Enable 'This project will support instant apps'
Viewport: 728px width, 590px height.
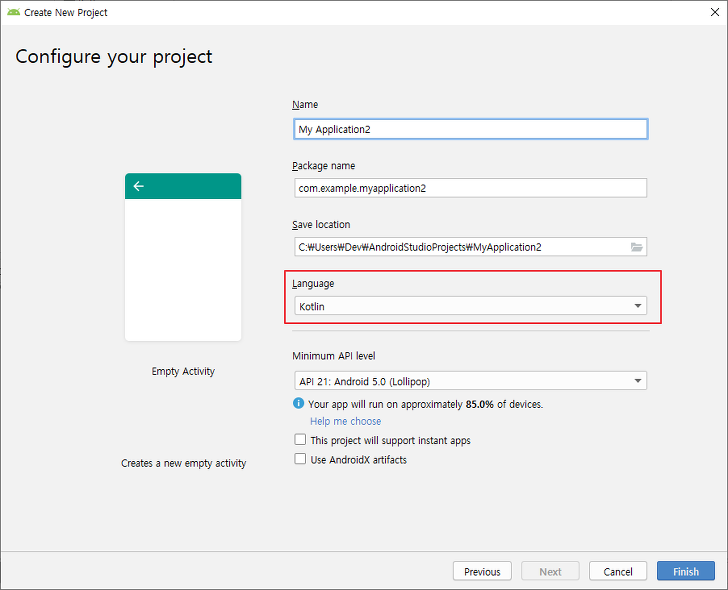click(x=300, y=440)
